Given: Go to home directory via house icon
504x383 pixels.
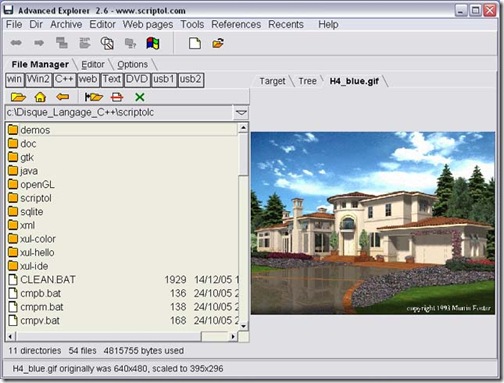Looking at the screenshot, I should [x=40, y=97].
